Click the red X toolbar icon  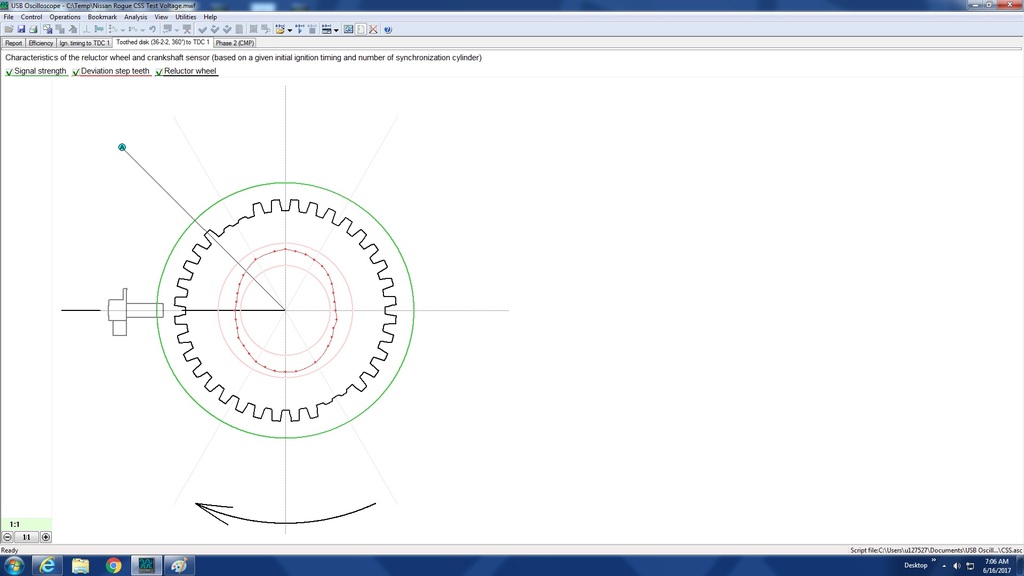(x=373, y=29)
